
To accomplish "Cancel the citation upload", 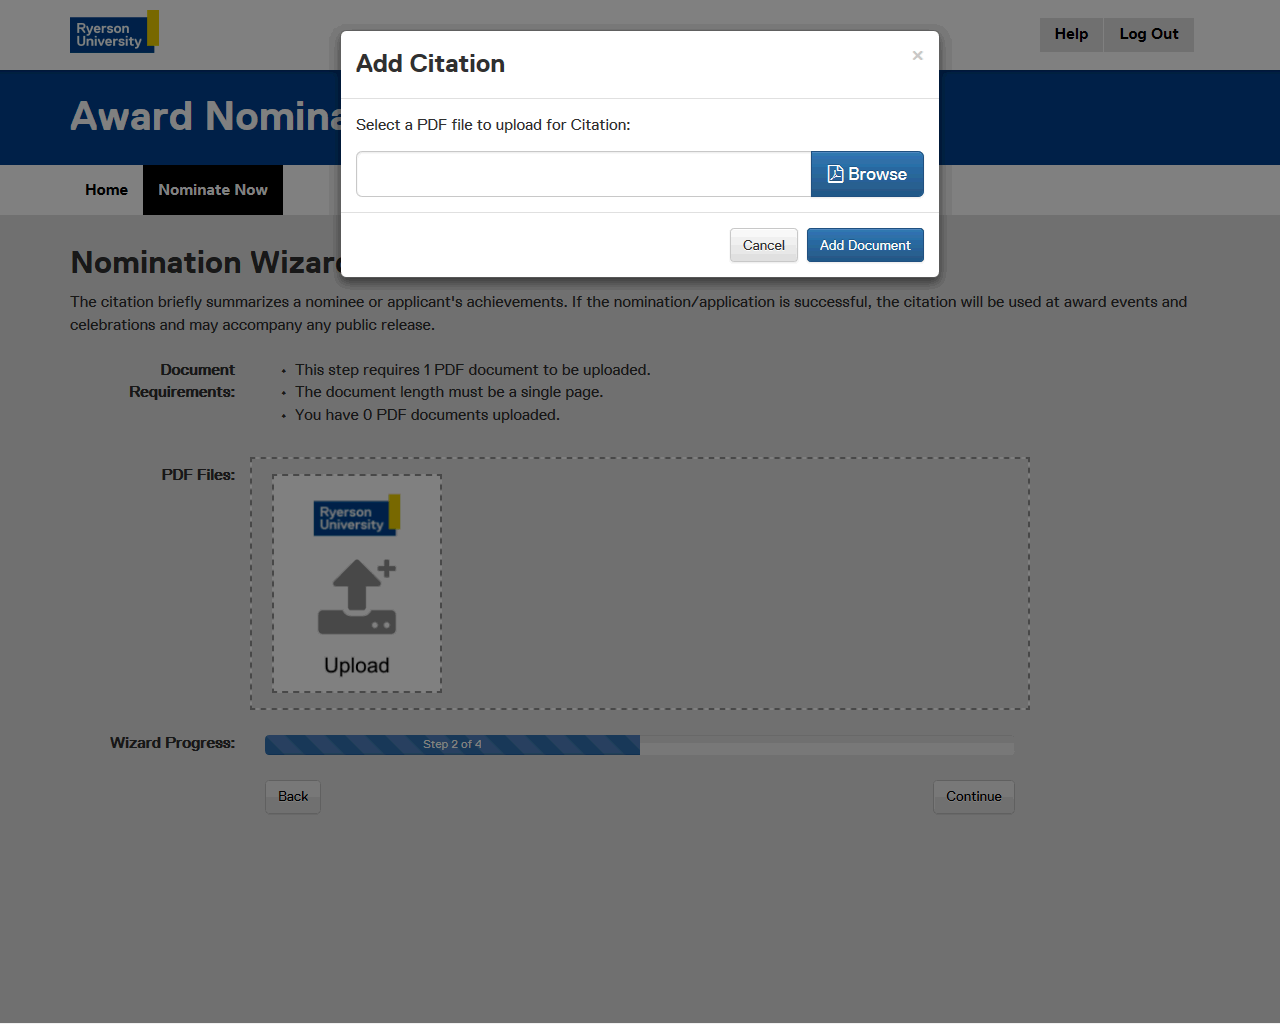I will (x=763, y=245).
